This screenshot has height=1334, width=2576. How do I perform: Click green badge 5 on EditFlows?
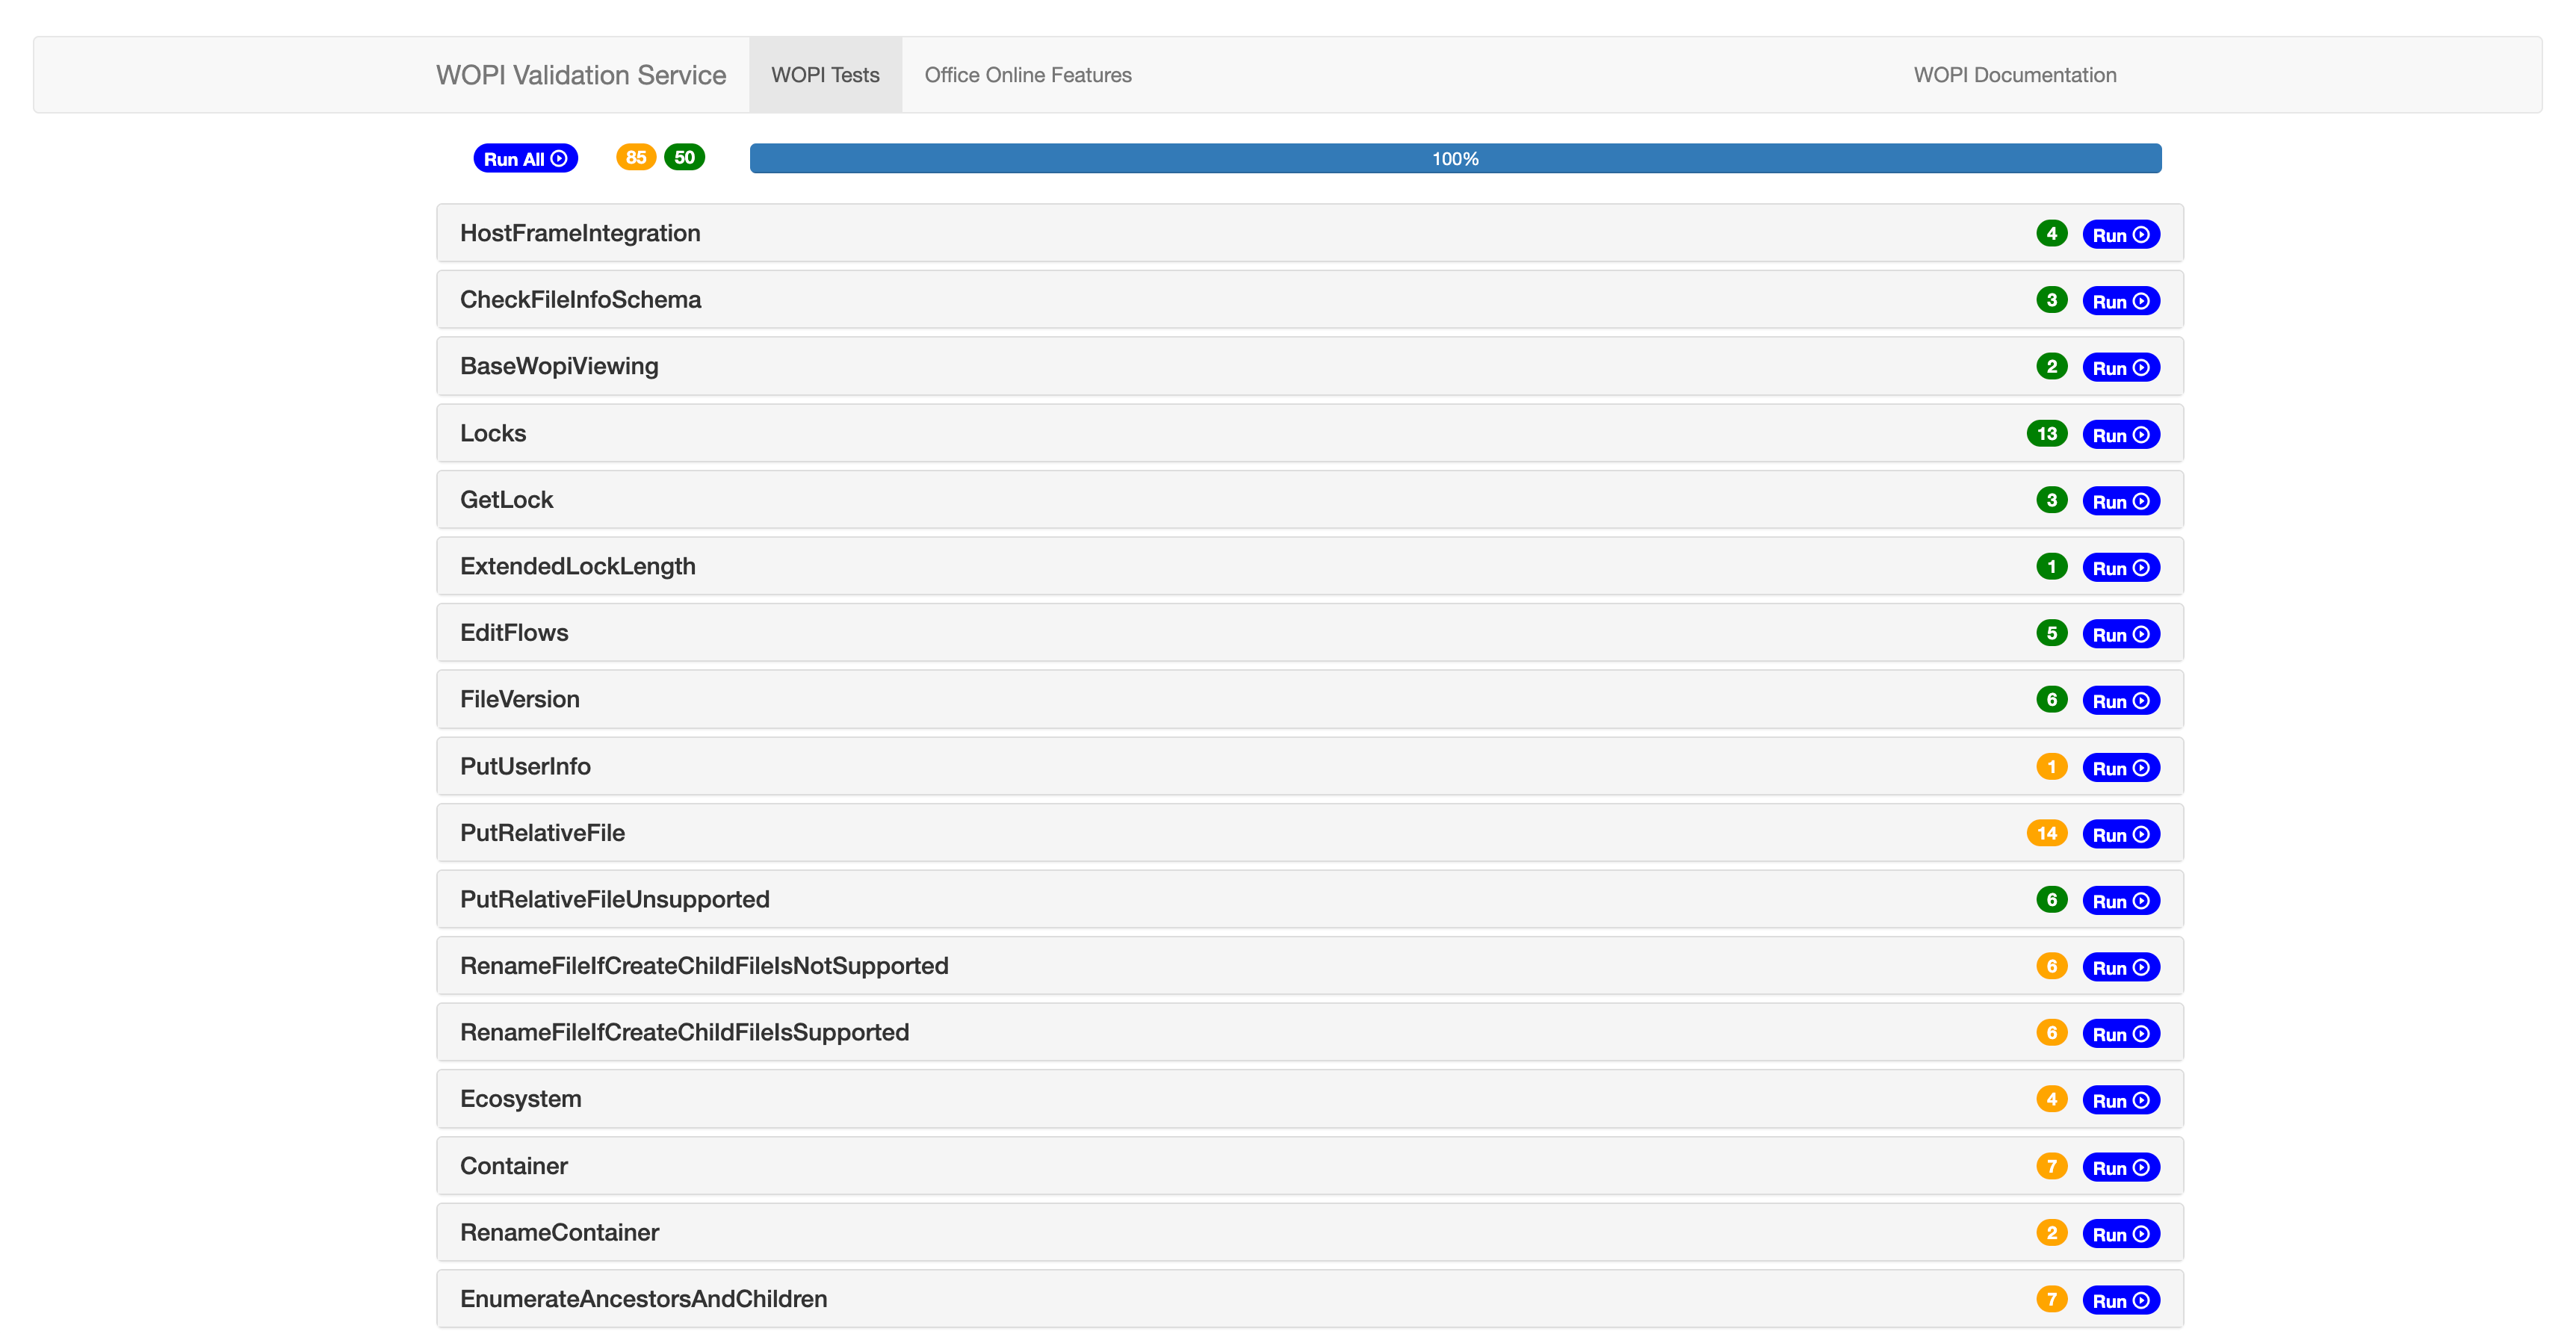(x=2051, y=633)
